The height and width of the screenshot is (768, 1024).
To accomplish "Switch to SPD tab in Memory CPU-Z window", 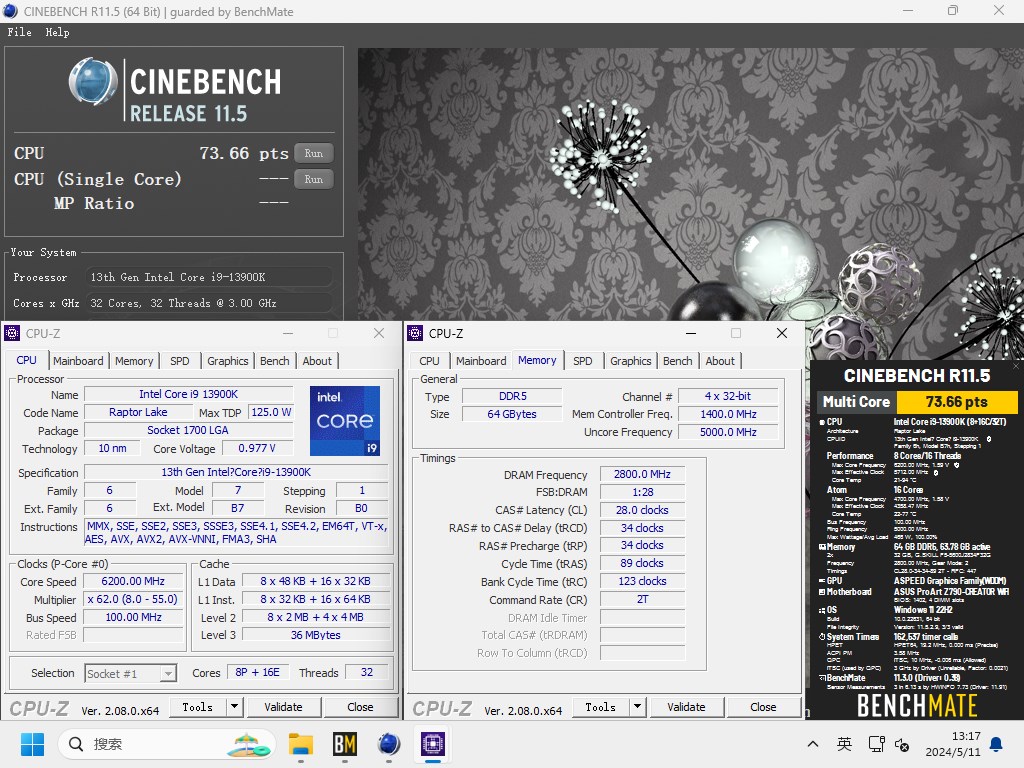I will (583, 361).
